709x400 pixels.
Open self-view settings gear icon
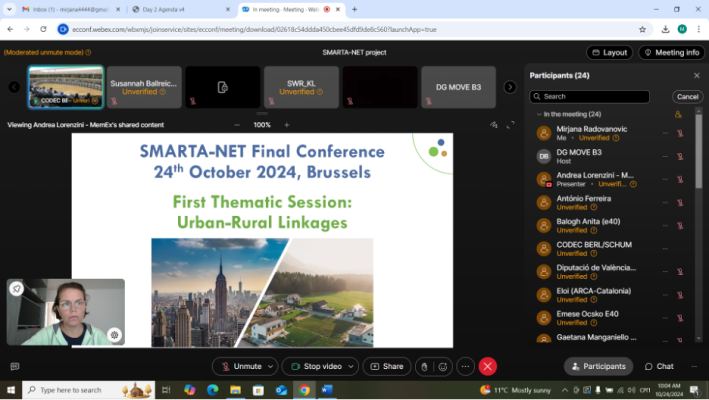[x=114, y=335]
